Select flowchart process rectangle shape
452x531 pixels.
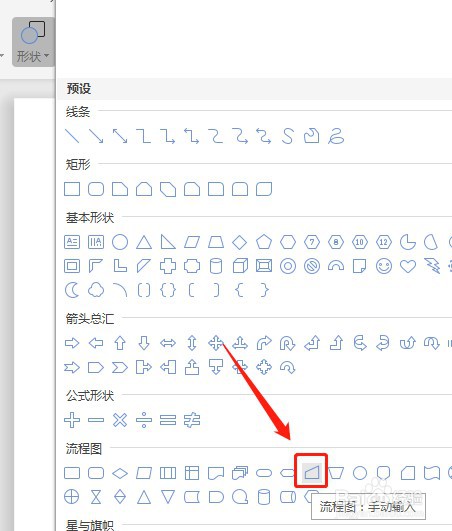coord(72,473)
